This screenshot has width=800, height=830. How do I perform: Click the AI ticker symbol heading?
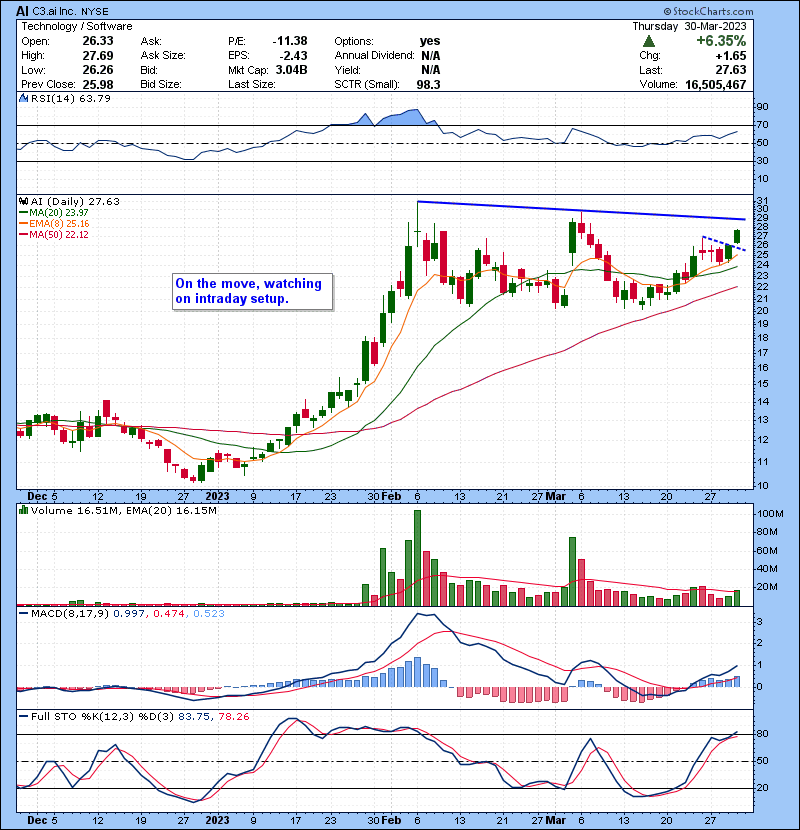(x=22, y=11)
